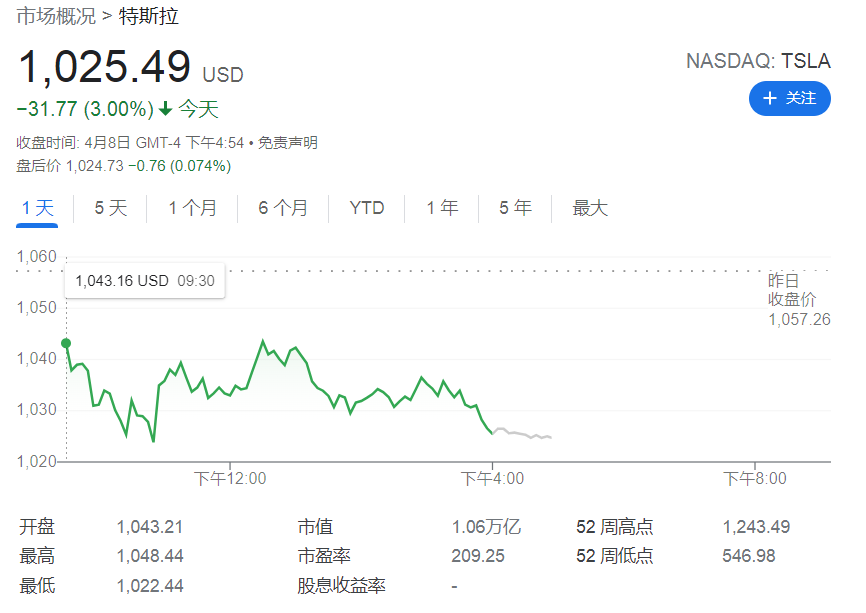
Task: Click the 特斯拉 breadcrumb text
Action: point(149,16)
